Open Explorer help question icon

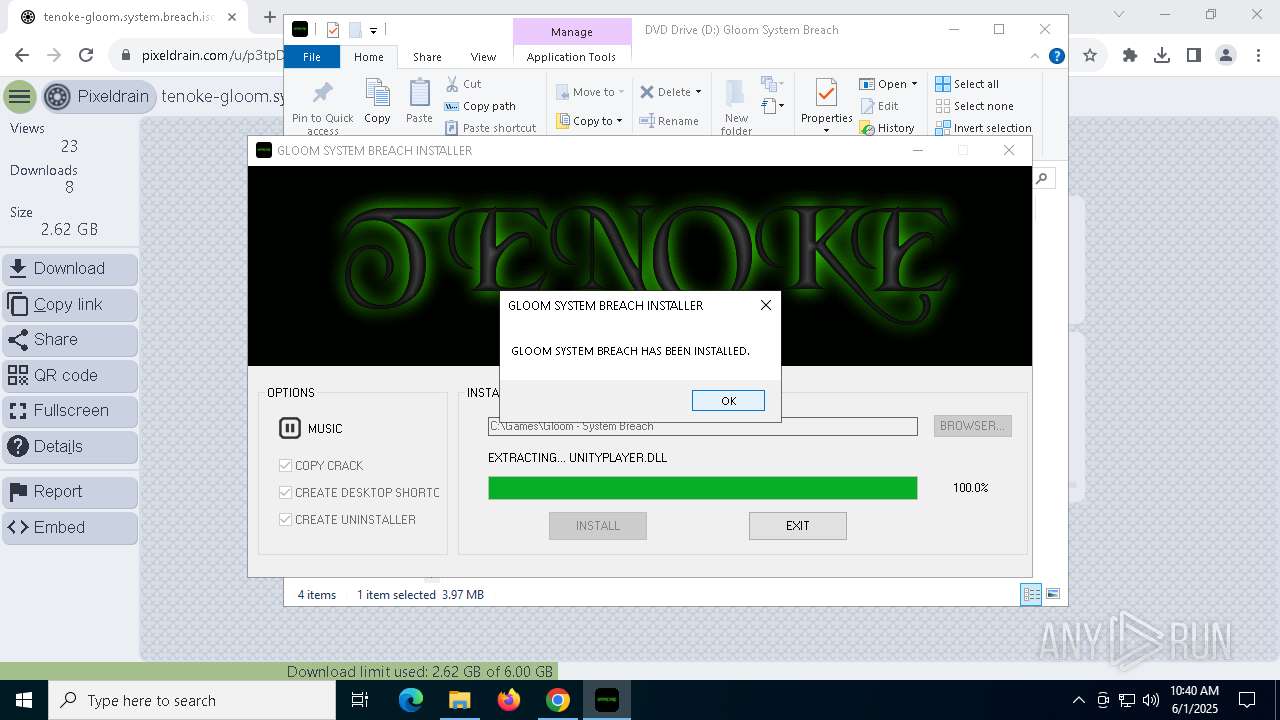pyautogui.click(x=1056, y=57)
